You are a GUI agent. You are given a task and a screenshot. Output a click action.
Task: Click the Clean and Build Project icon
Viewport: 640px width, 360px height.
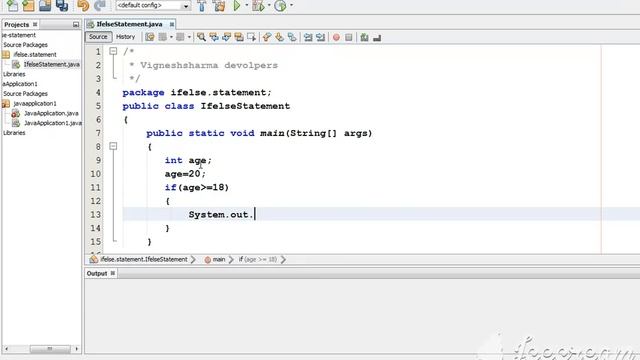(219, 5)
